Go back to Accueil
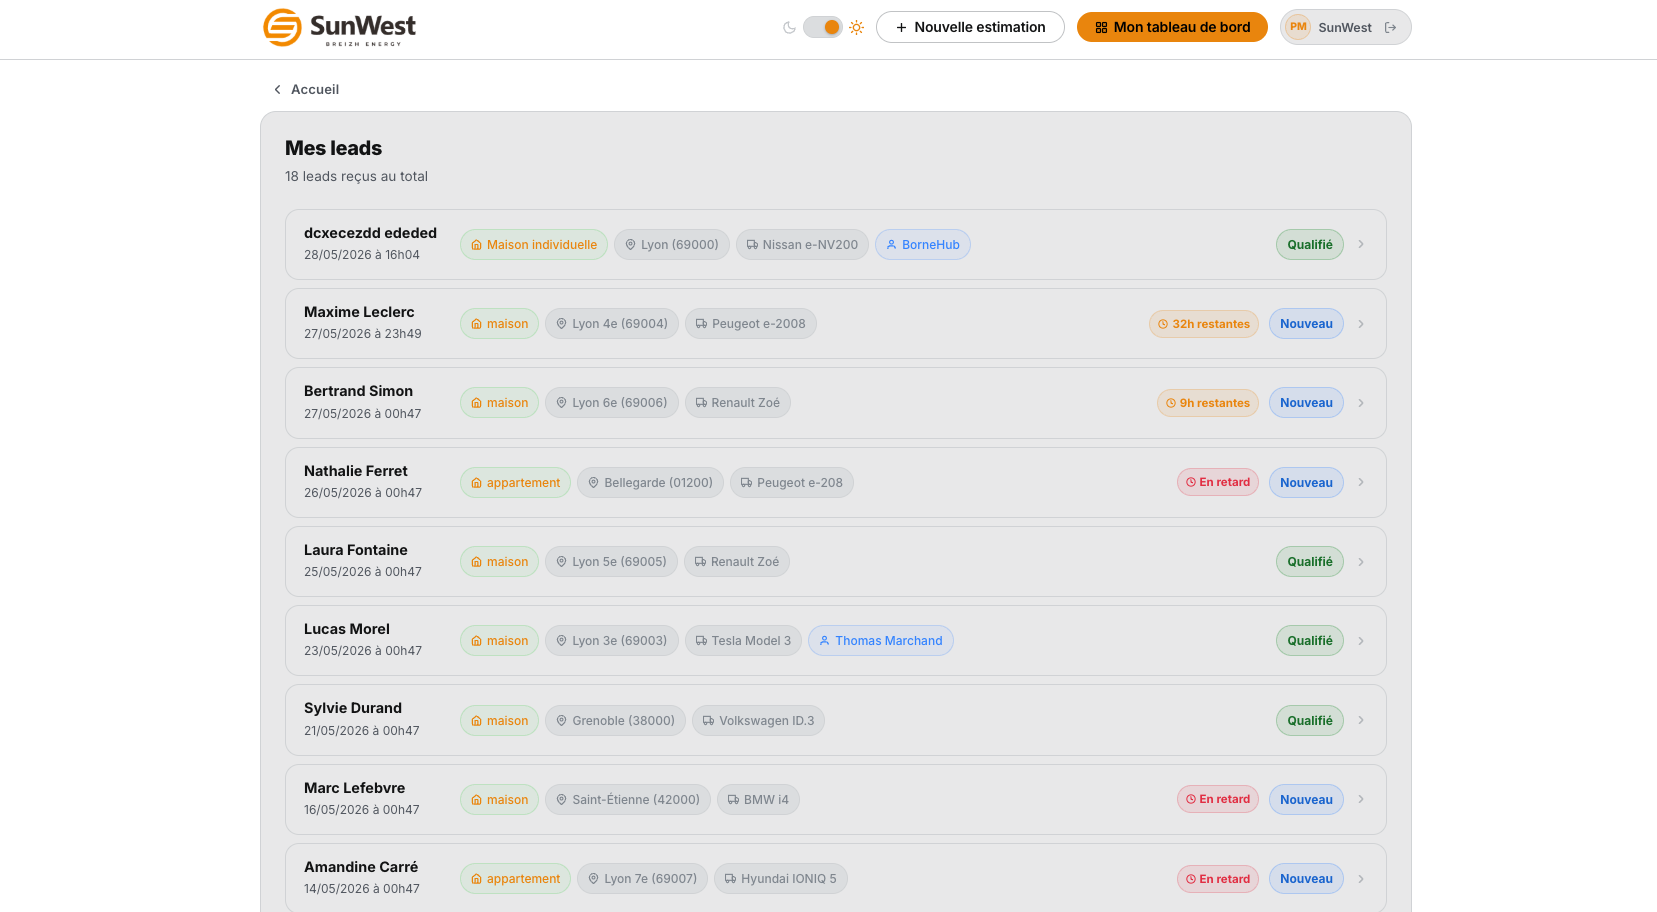The image size is (1657, 912). tap(306, 89)
